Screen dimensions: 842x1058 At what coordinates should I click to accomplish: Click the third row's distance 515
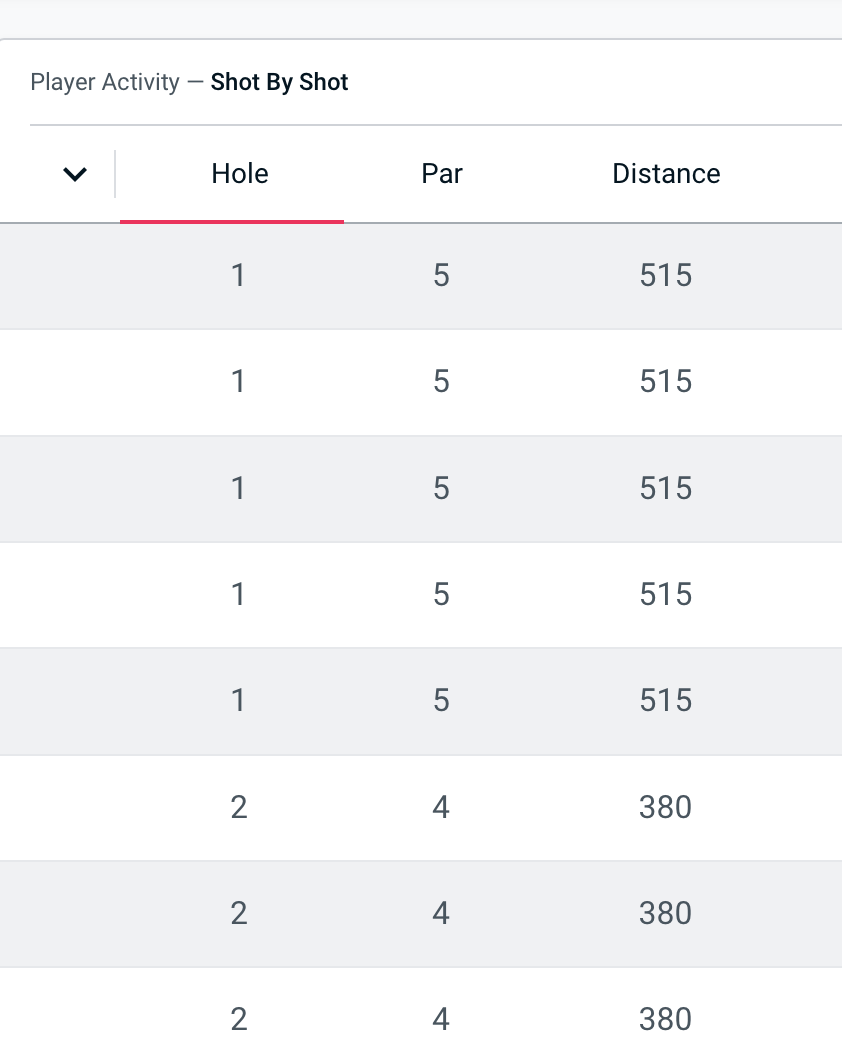click(666, 489)
